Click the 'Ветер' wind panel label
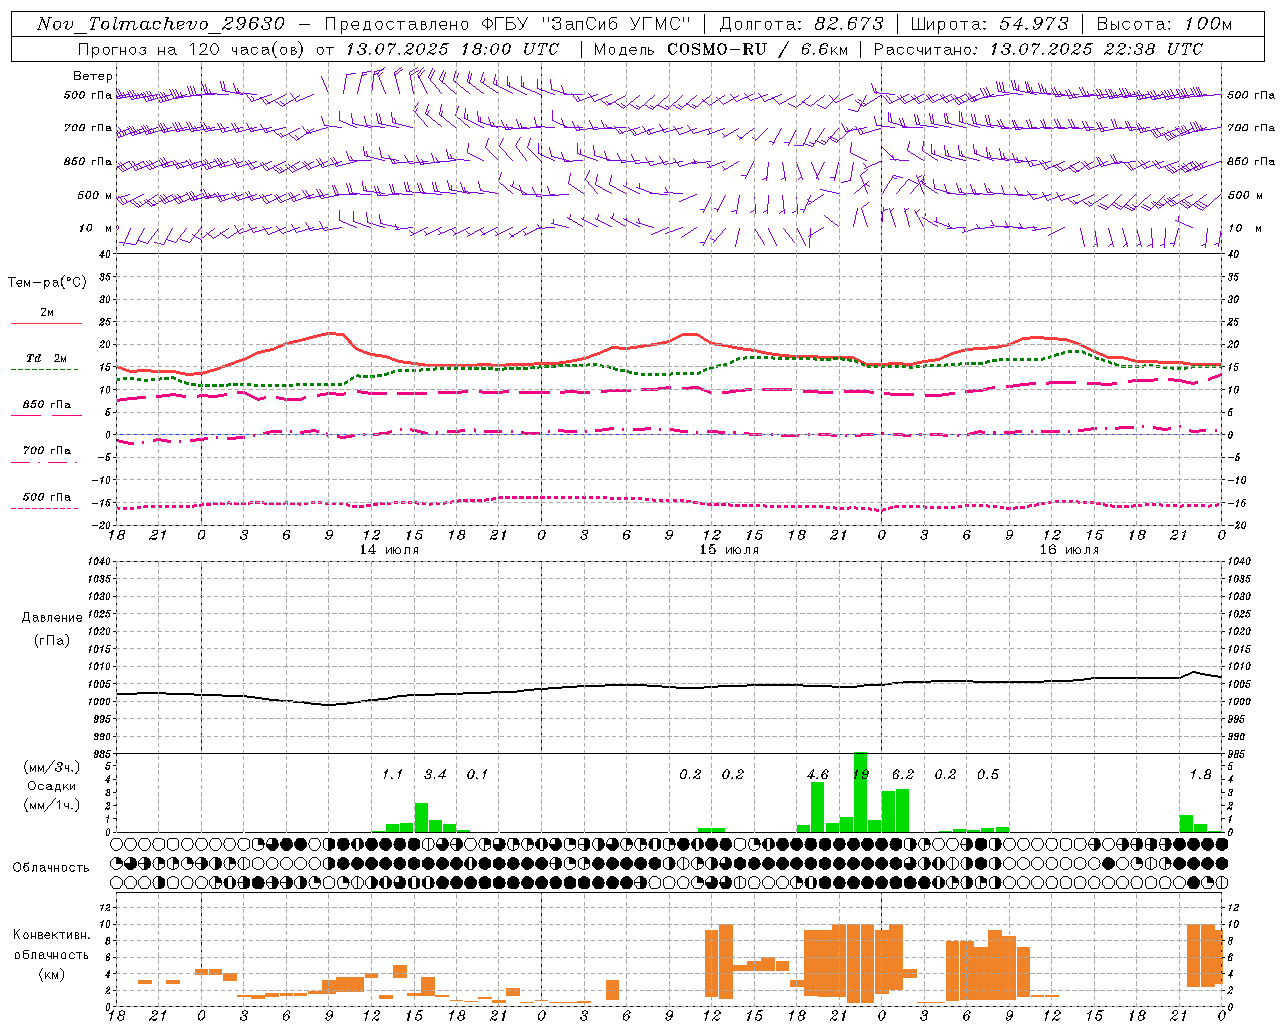 pyautogui.click(x=93, y=76)
